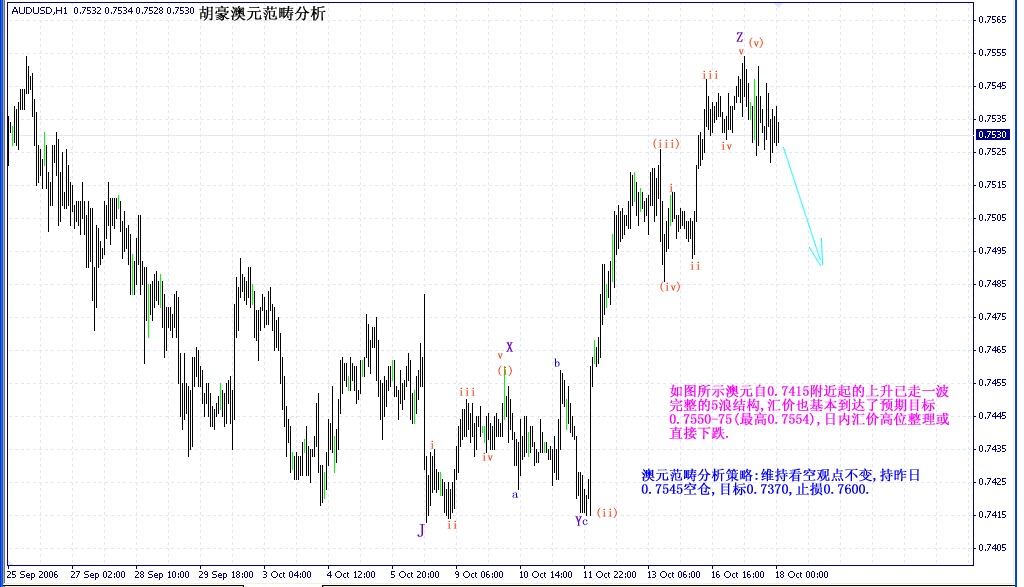Image resolution: width=1024 pixels, height=587 pixels.
Task: Click the 3 Oct 04:00 time label
Action: click(x=287, y=575)
